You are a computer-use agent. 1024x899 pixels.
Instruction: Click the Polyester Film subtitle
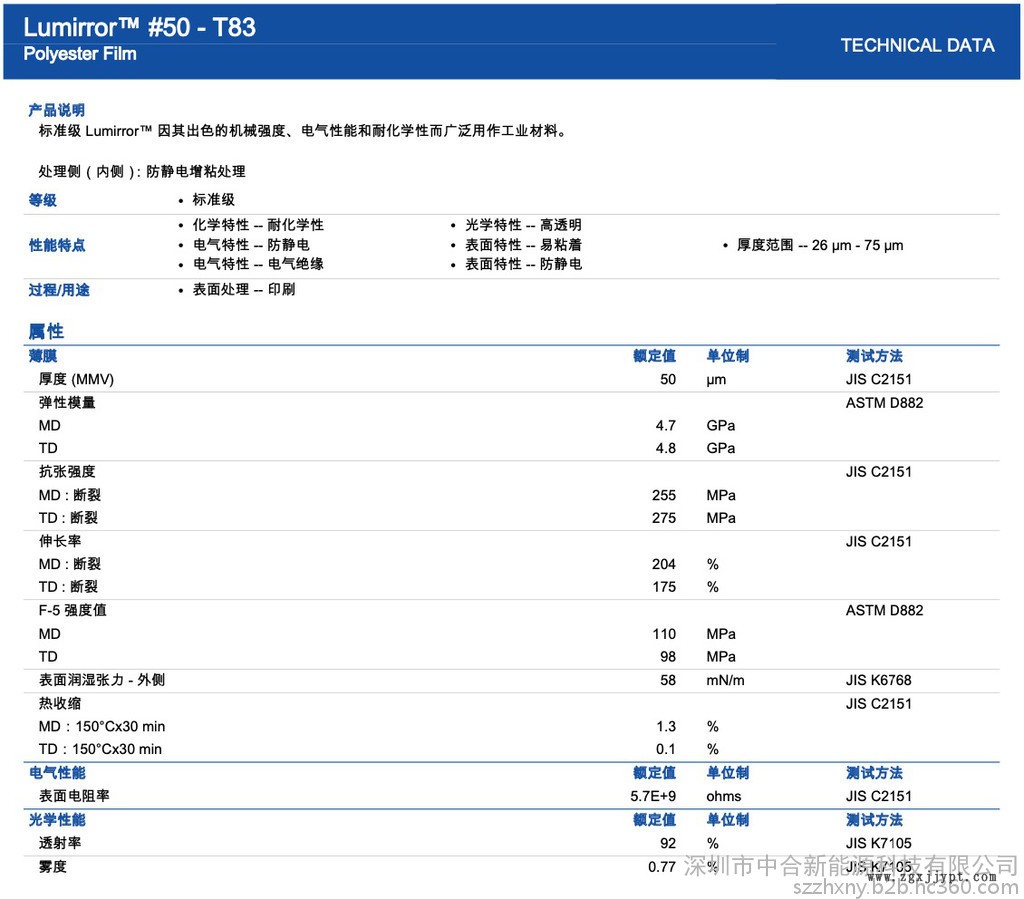pos(80,54)
